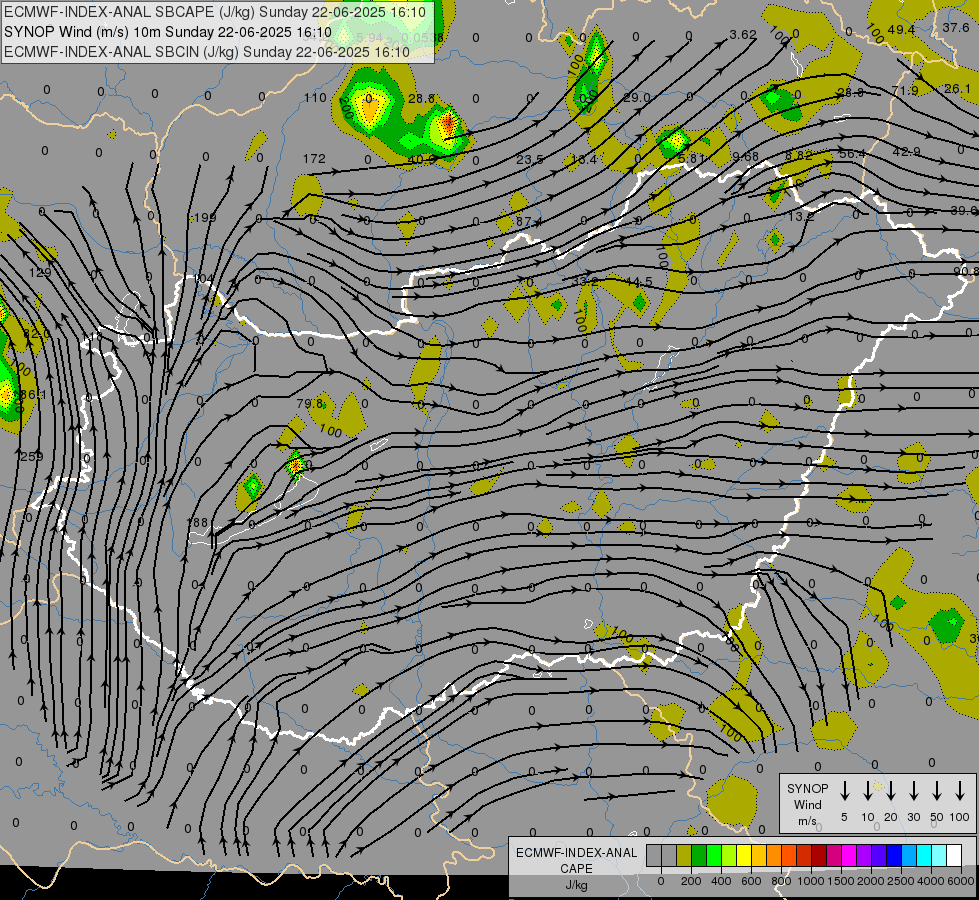Click the map value 3.62

pyautogui.click(x=743, y=35)
